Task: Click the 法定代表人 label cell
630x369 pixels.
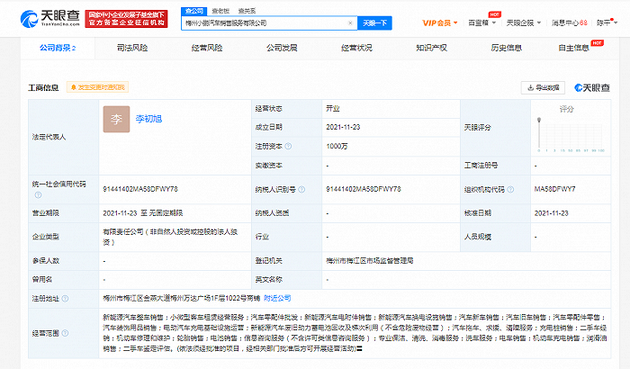Action: [x=63, y=137]
